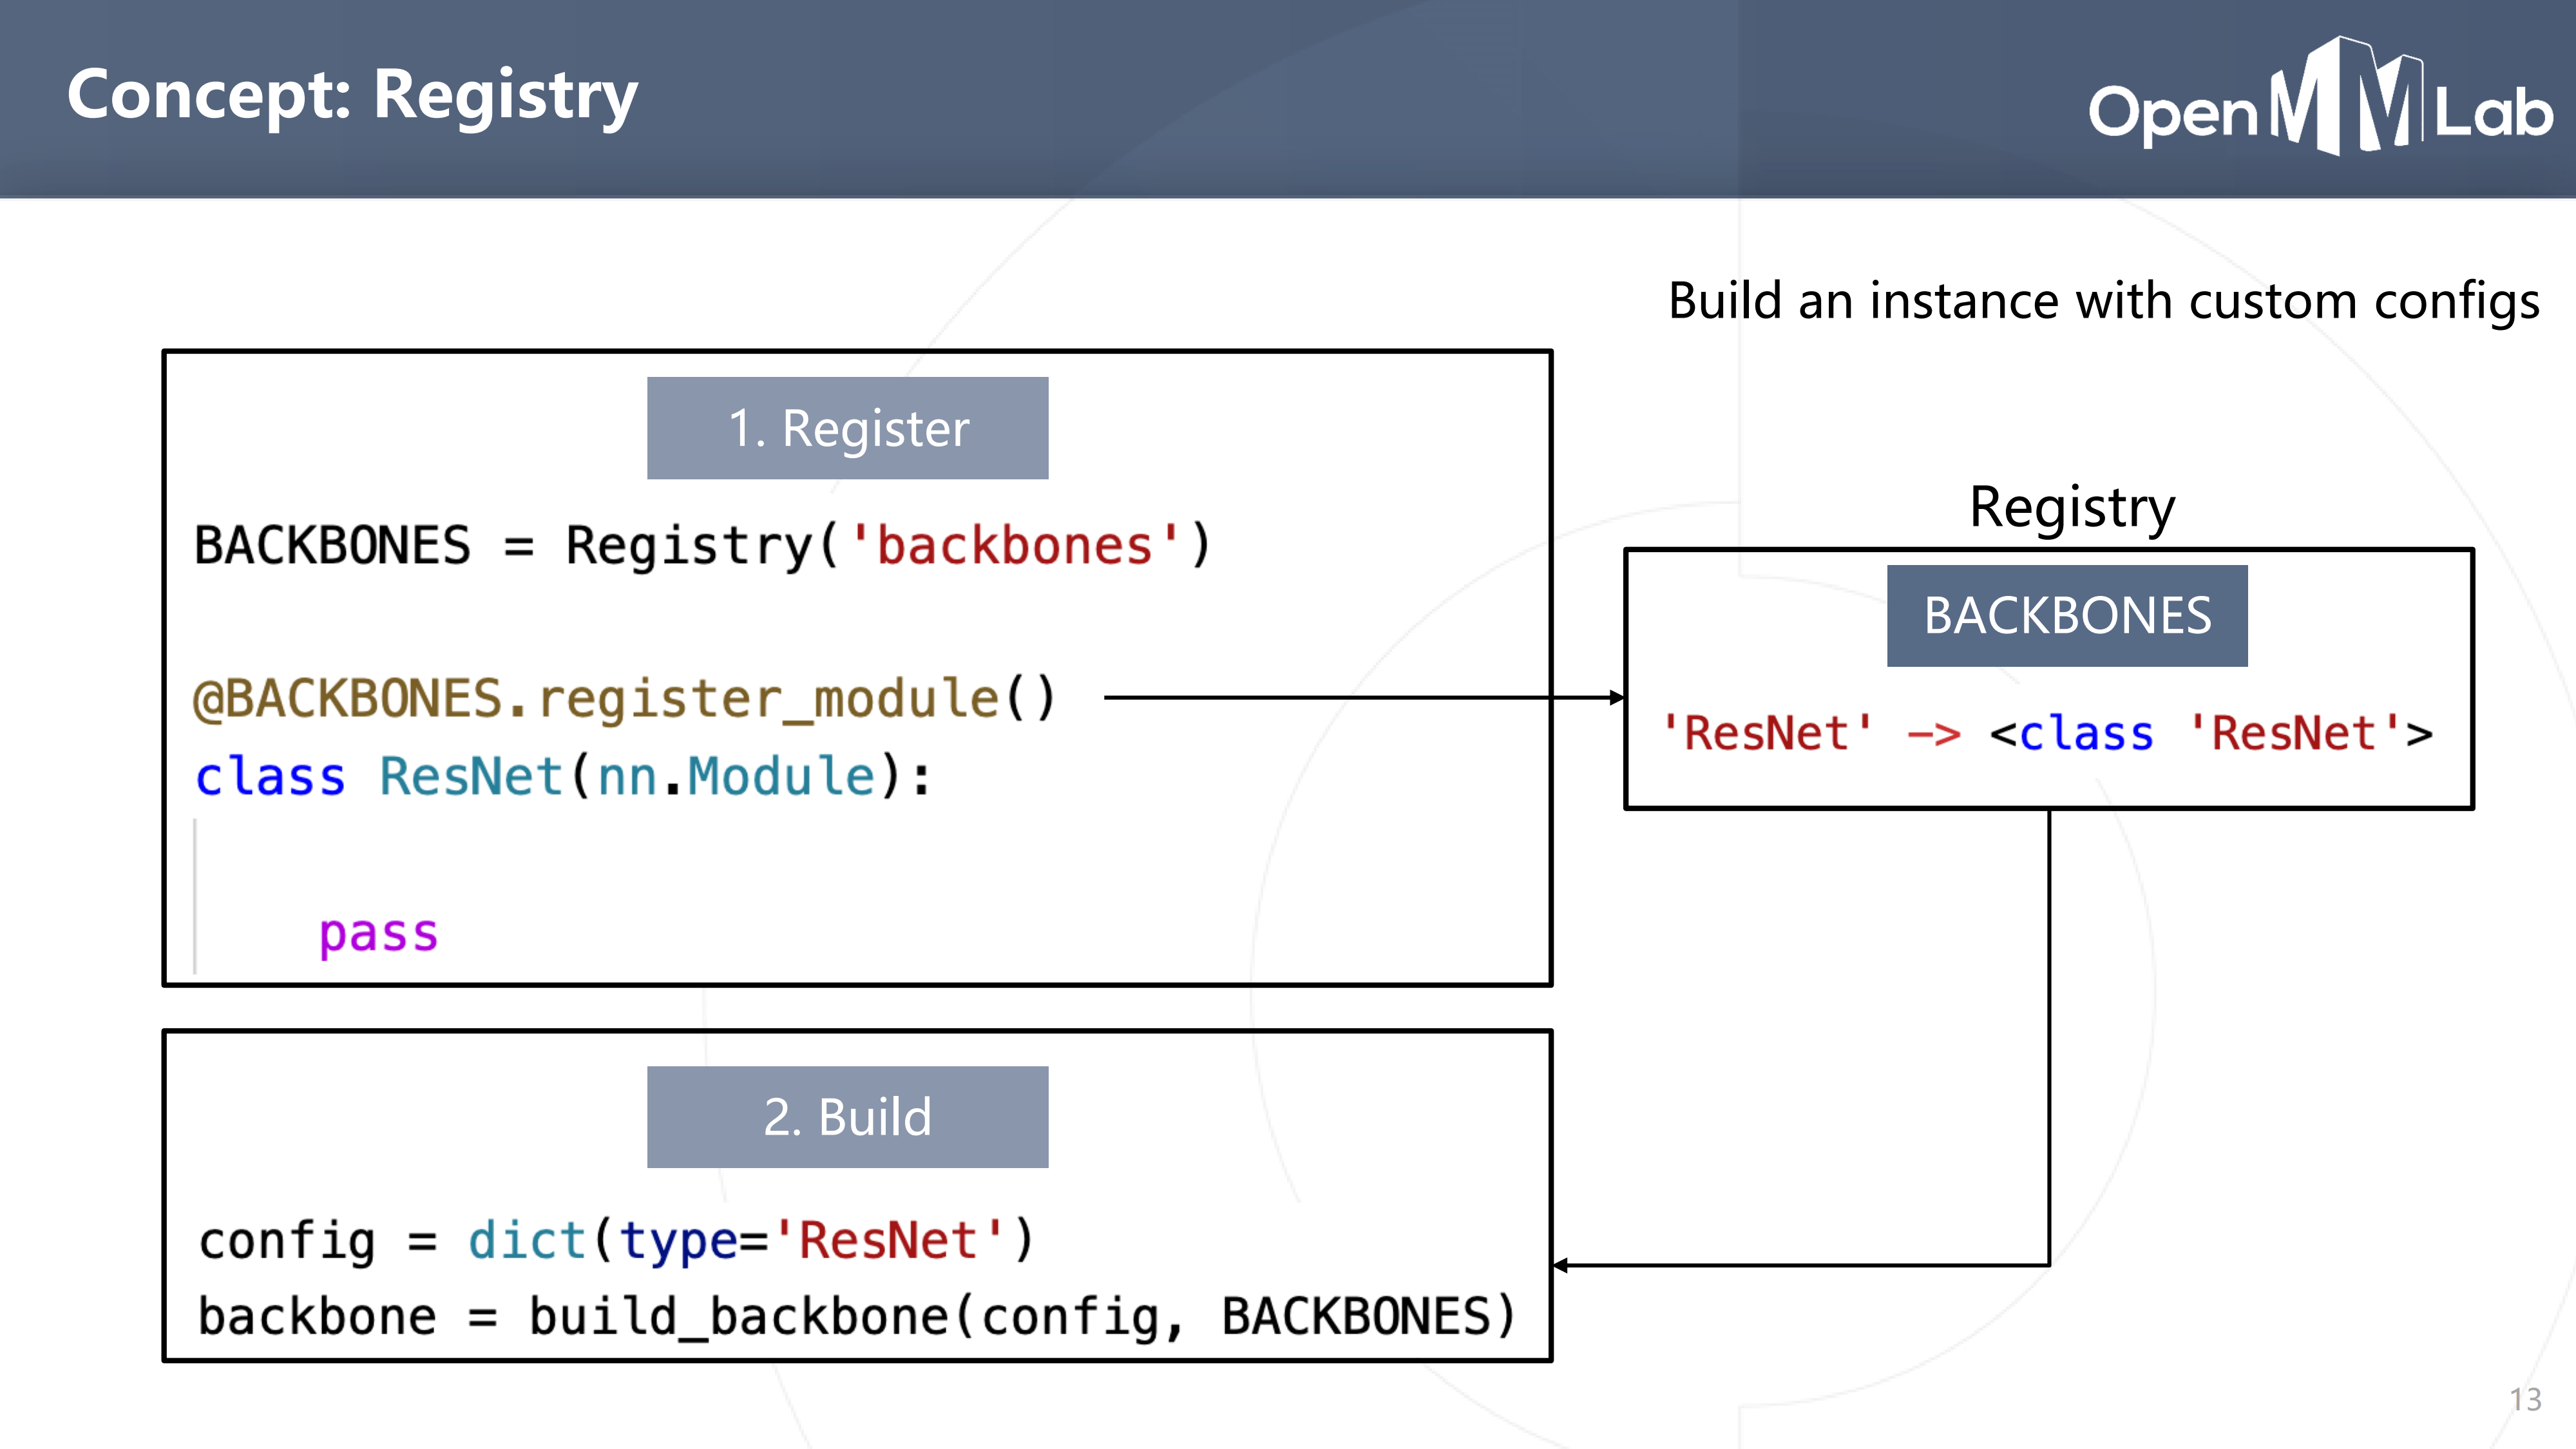This screenshot has height=1449, width=2576.
Task: Click the purple 'pass' keyword
Action: click(378, 934)
